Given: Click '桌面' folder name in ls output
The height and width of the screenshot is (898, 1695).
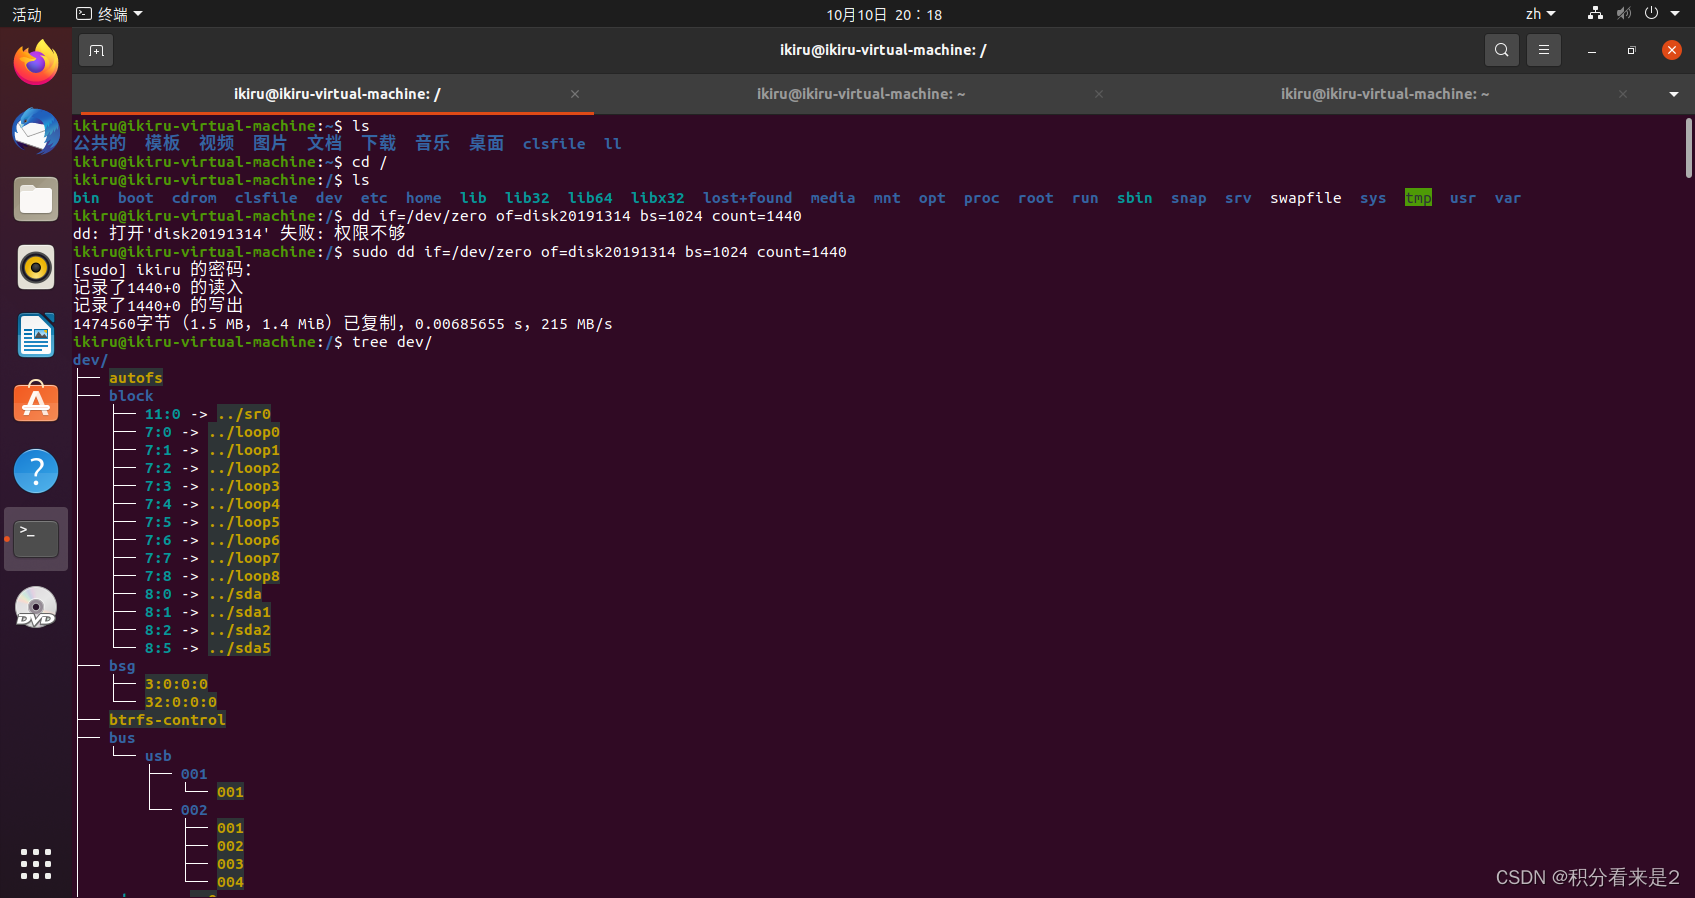Looking at the screenshot, I should tap(487, 143).
